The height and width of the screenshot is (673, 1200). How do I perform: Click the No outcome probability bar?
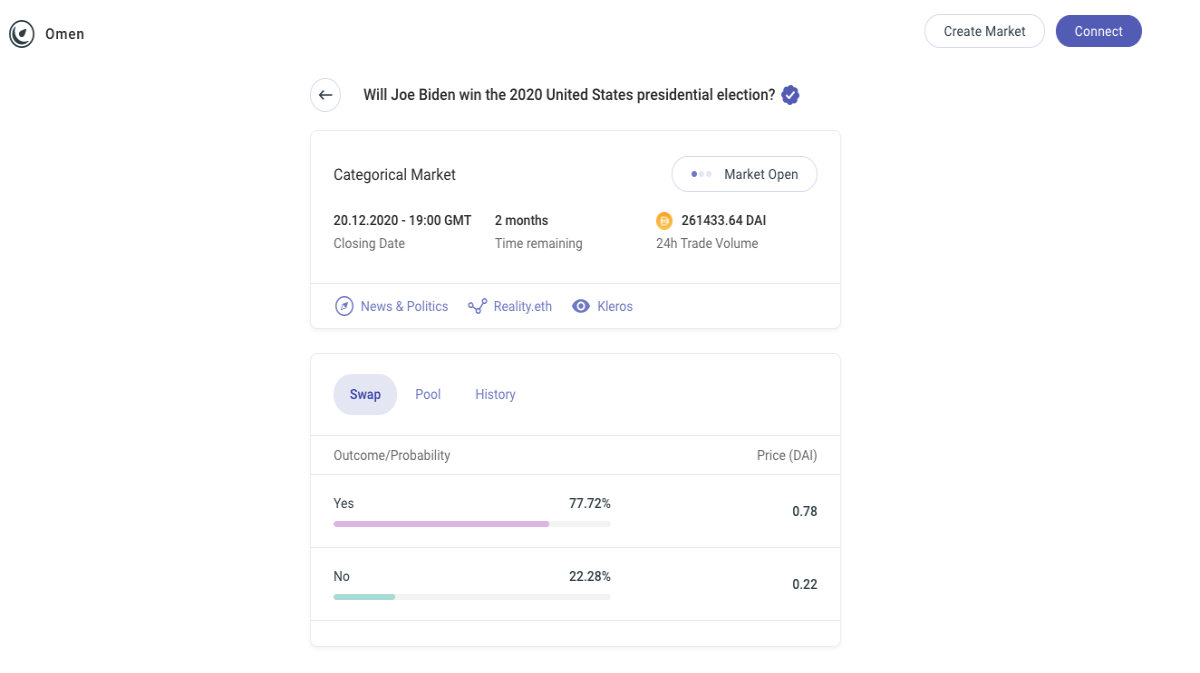[472, 596]
